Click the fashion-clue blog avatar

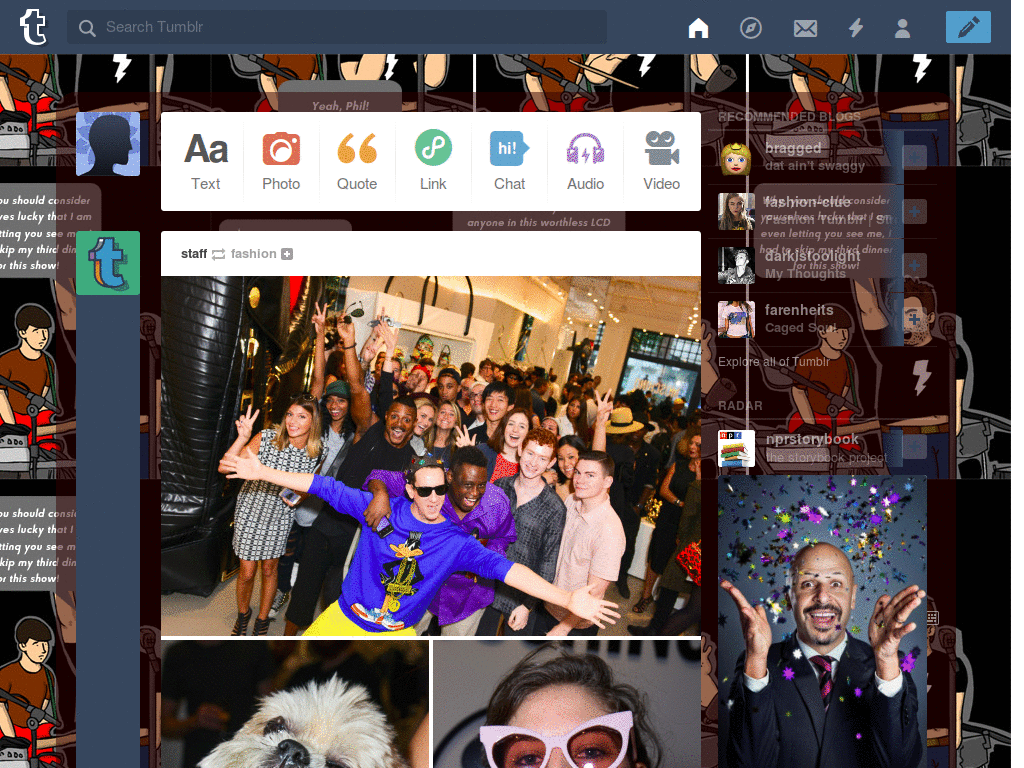click(x=736, y=212)
